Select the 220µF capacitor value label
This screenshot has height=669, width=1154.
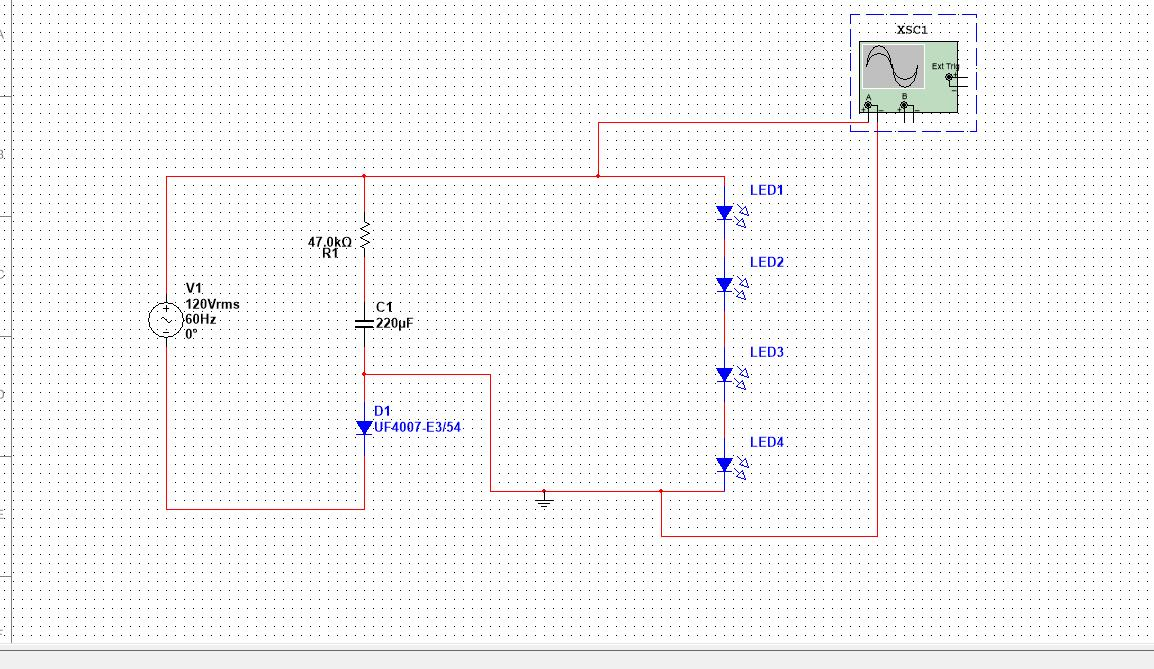pyautogui.click(x=395, y=323)
